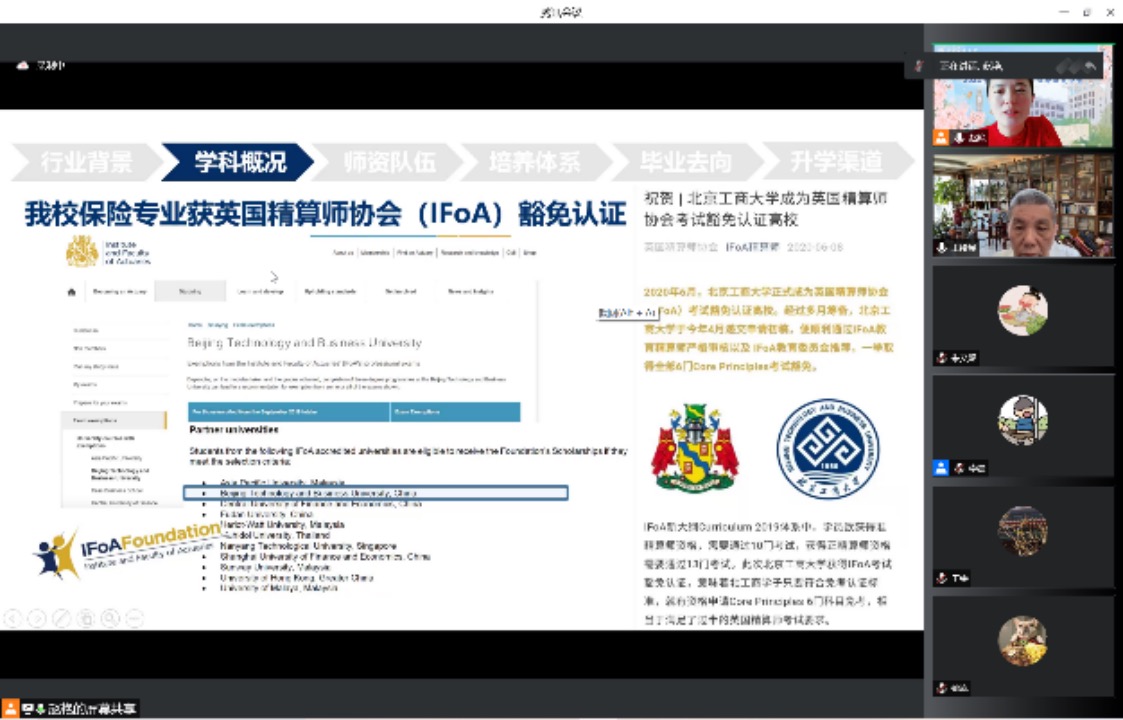
Task: Select the 学科概况 tab on the slide
Action: pyautogui.click(x=240, y=161)
